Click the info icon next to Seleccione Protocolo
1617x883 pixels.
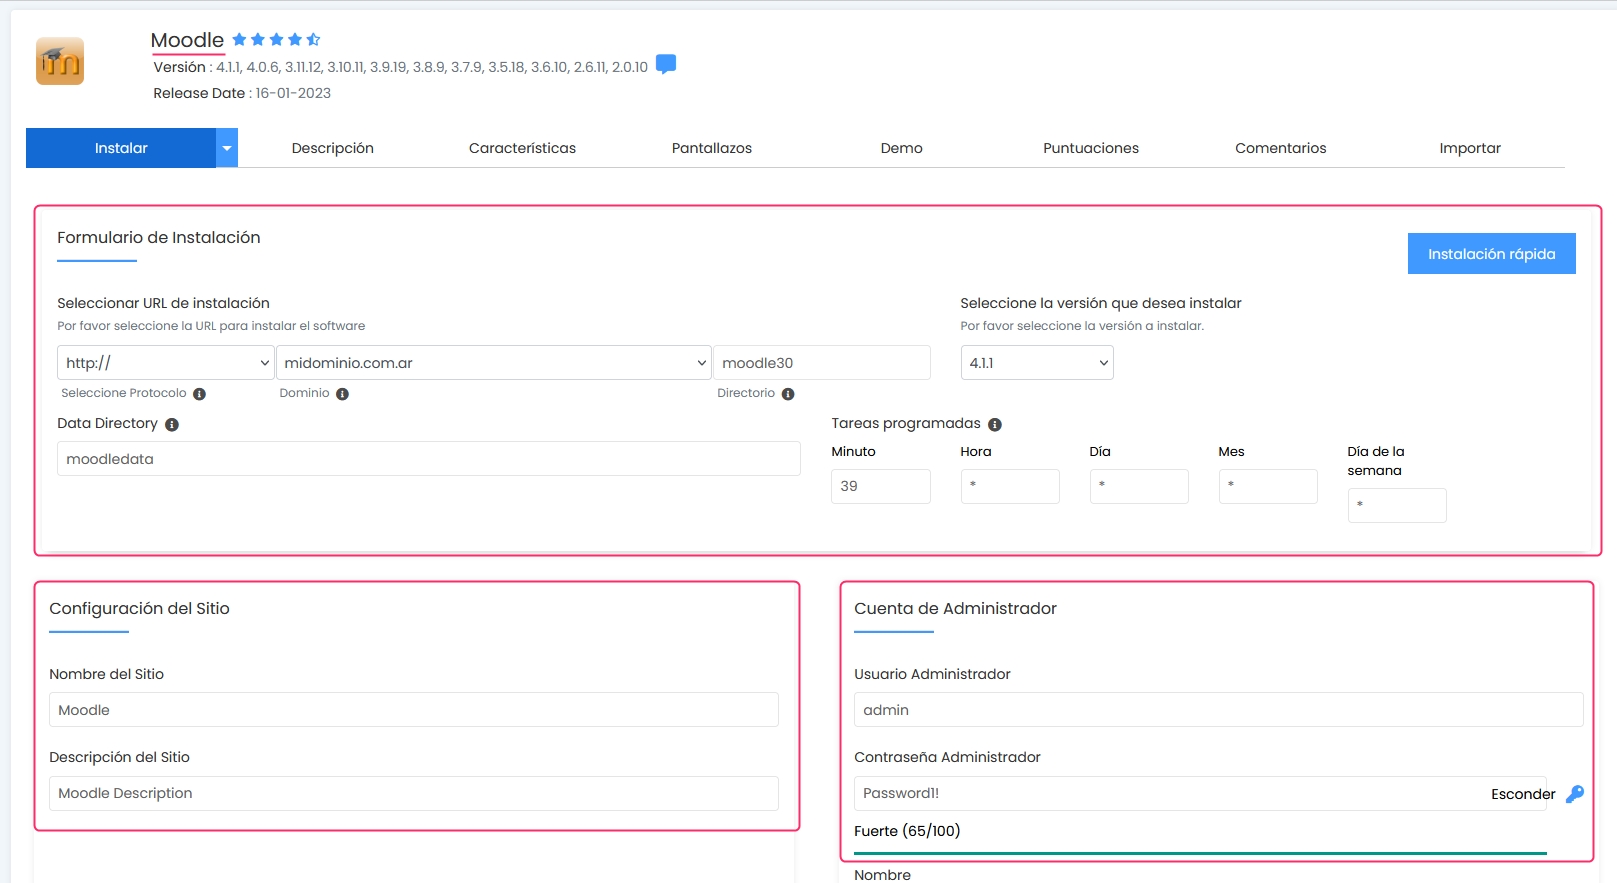click(199, 394)
